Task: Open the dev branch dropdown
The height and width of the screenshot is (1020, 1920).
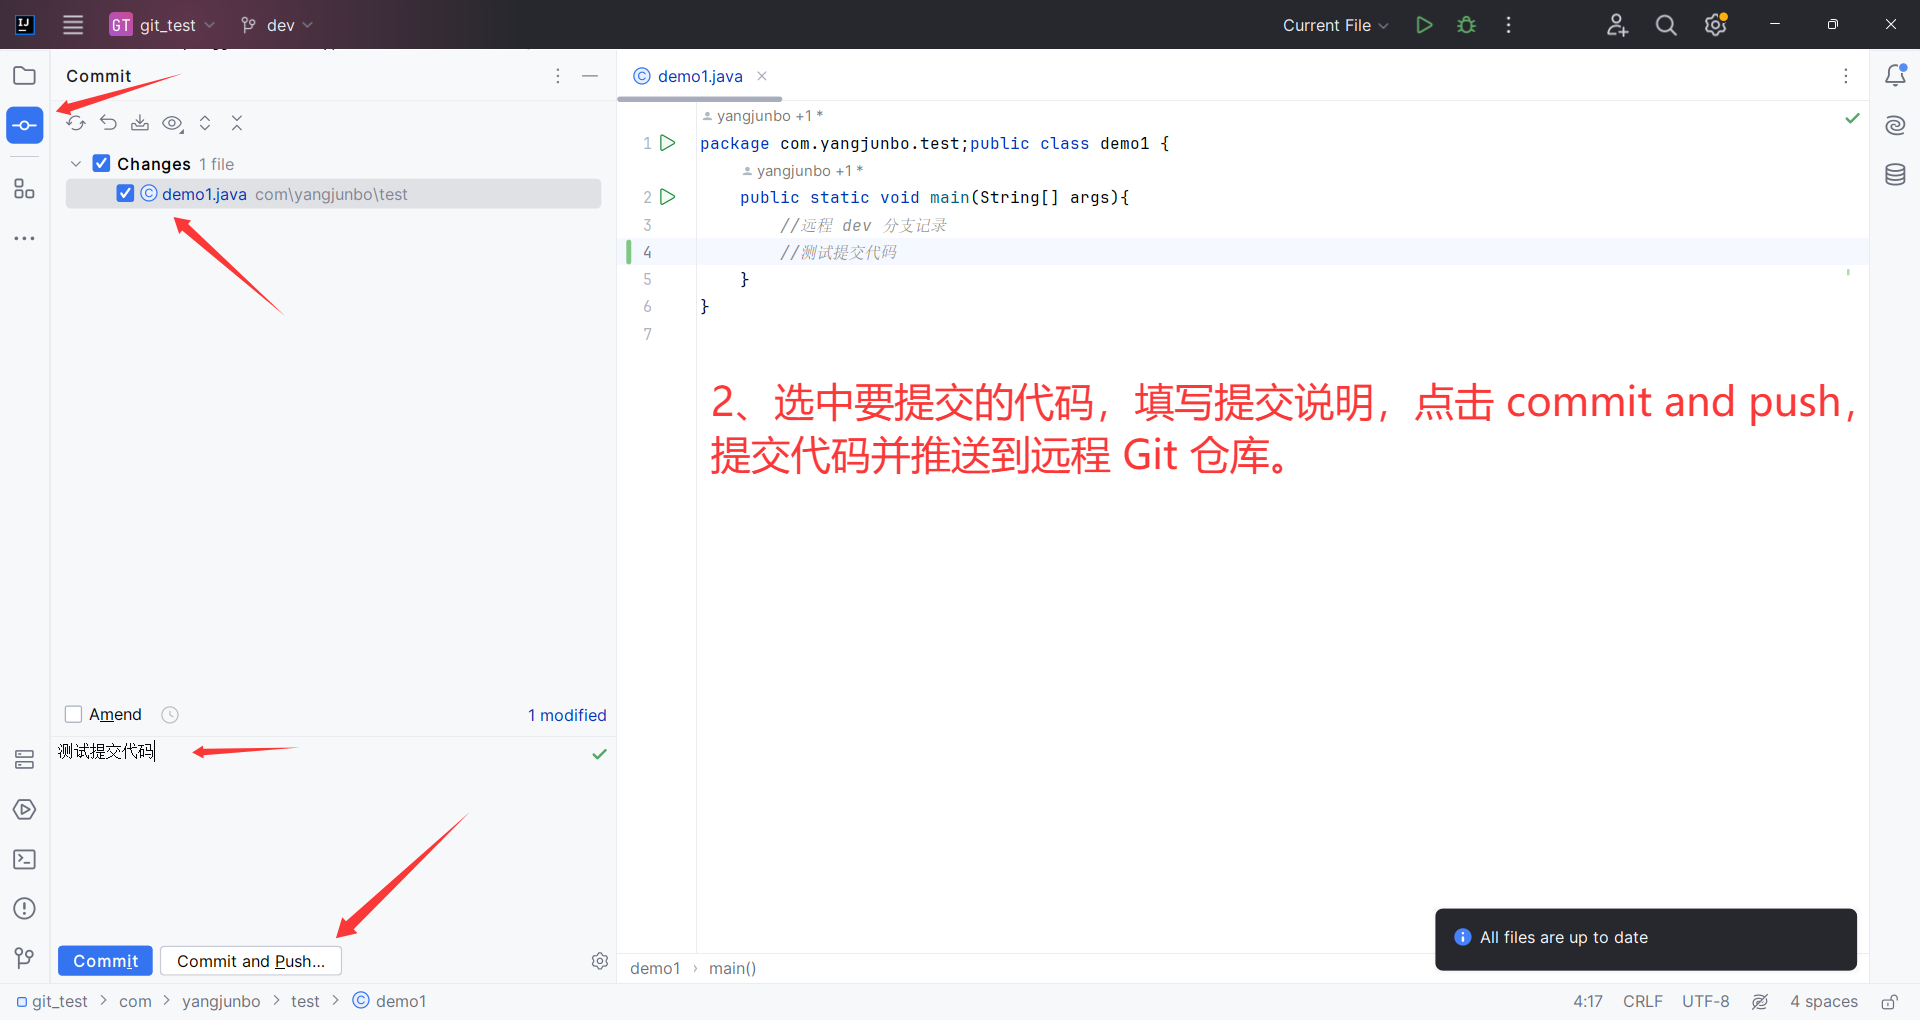Action: pos(276,25)
